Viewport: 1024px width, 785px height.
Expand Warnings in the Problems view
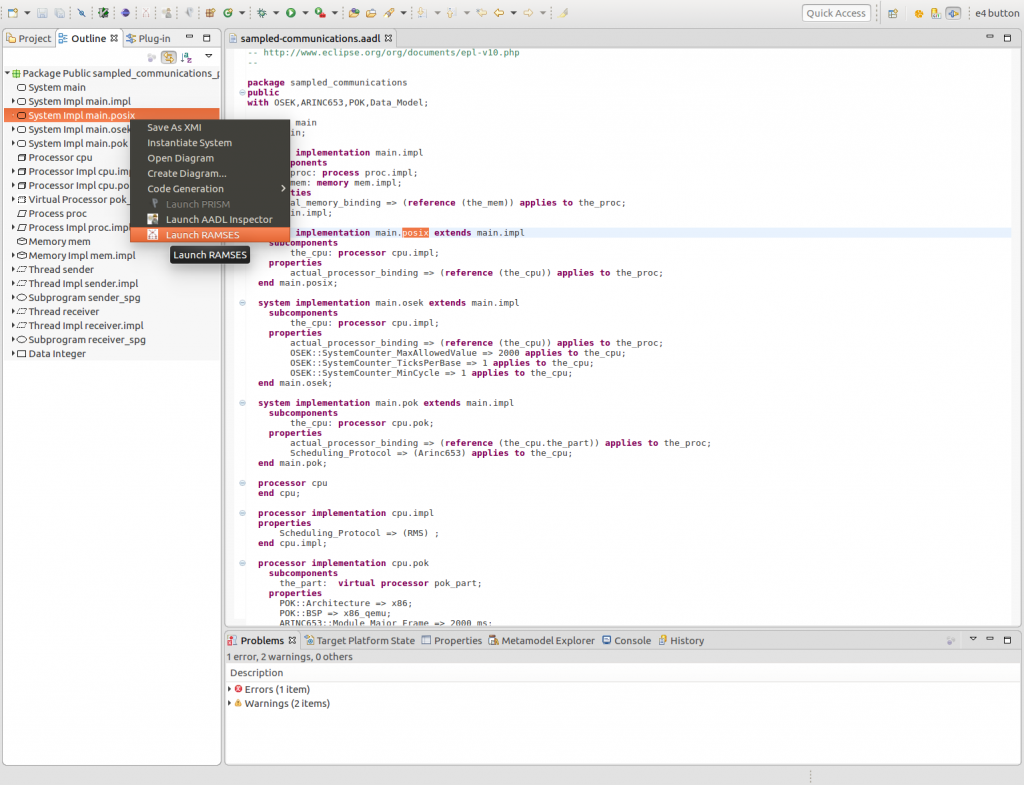click(x=231, y=703)
